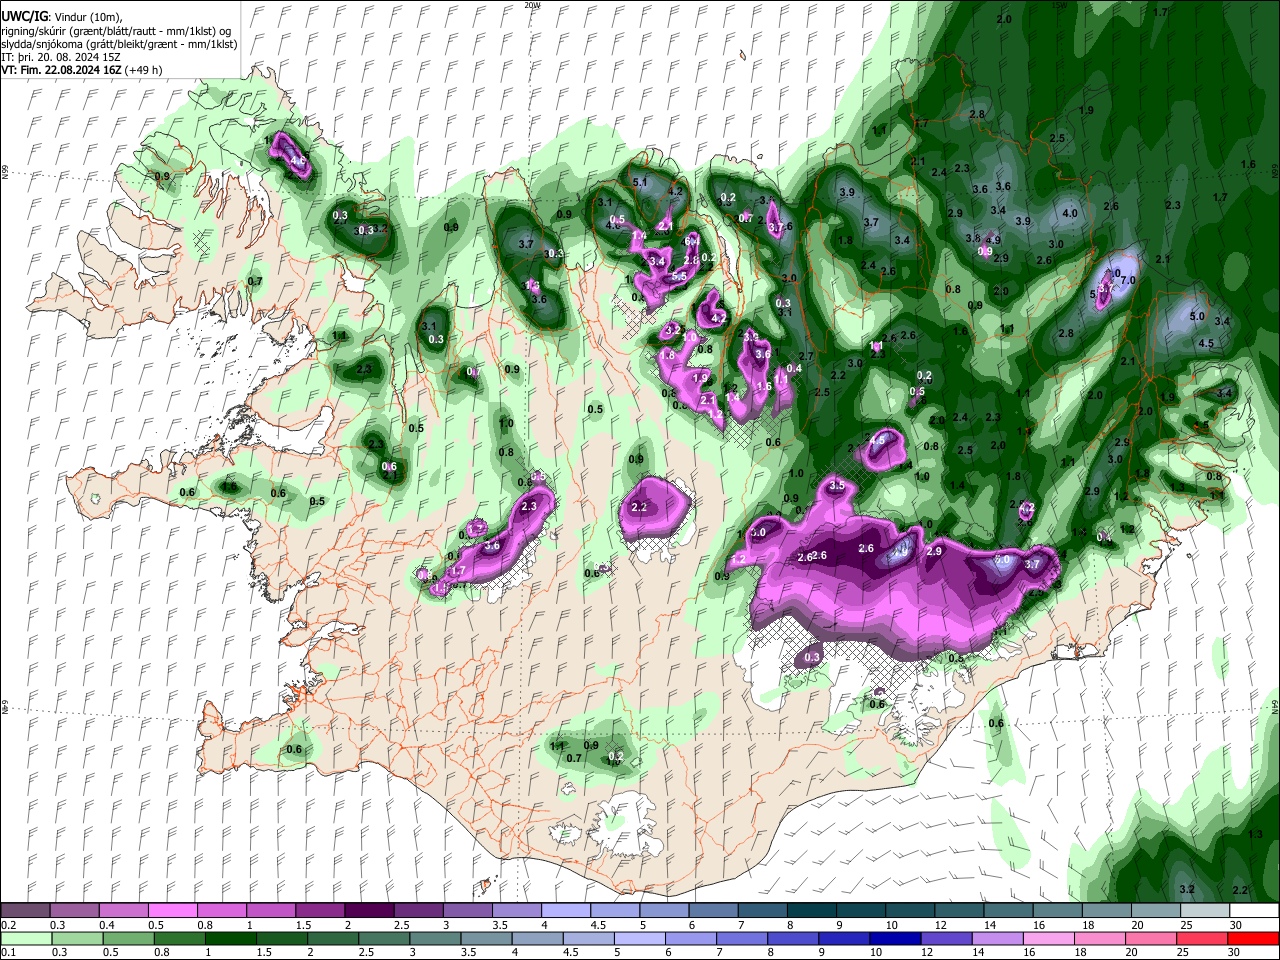1280x960 pixels.
Task: Click the royal blue 9 rain legend swatch
Action: click(845, 938)
